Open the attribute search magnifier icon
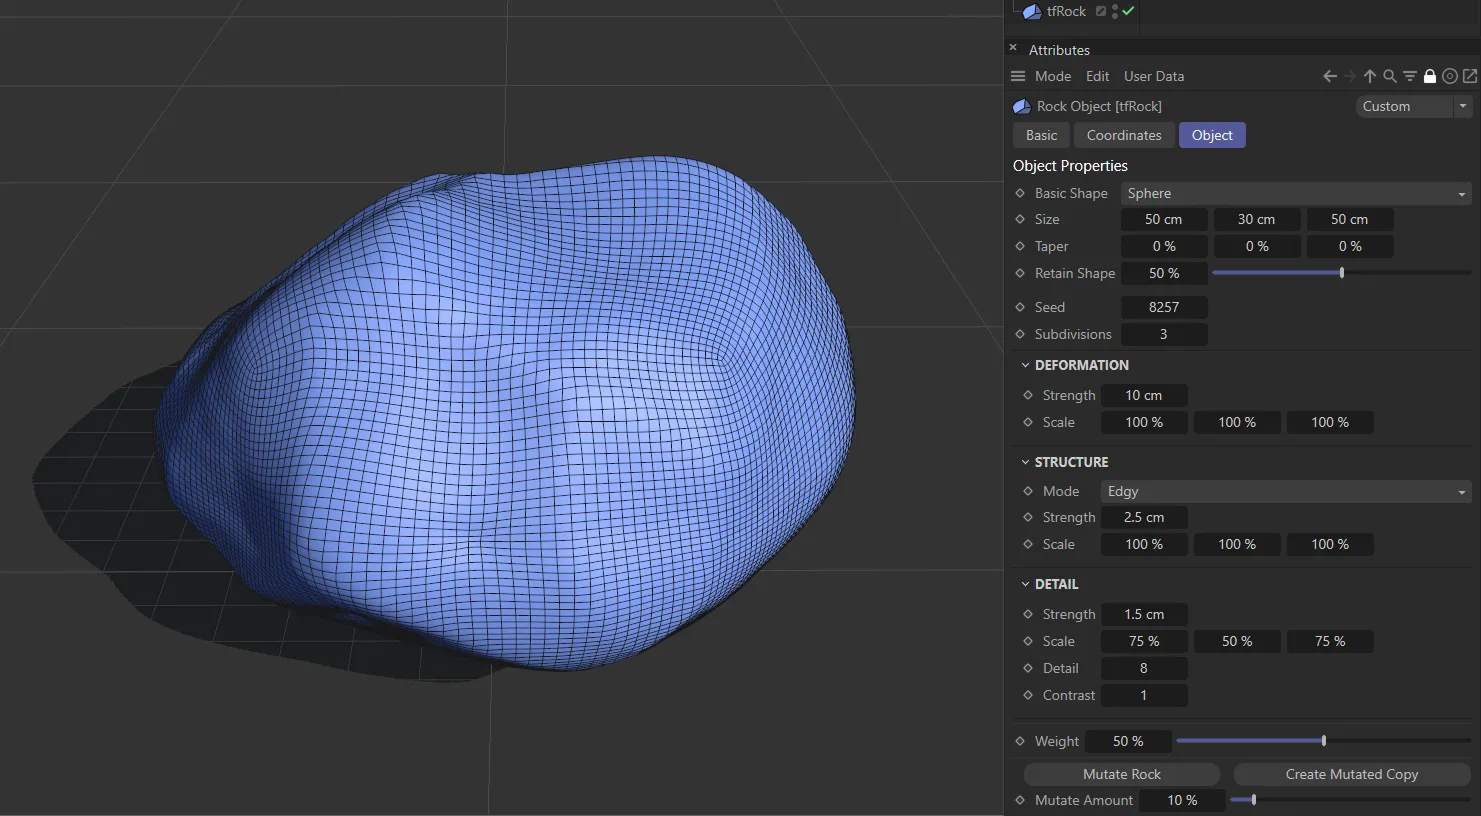Image resolution: width=1481 pixels, height=816 pixels. pos(1390,76)
